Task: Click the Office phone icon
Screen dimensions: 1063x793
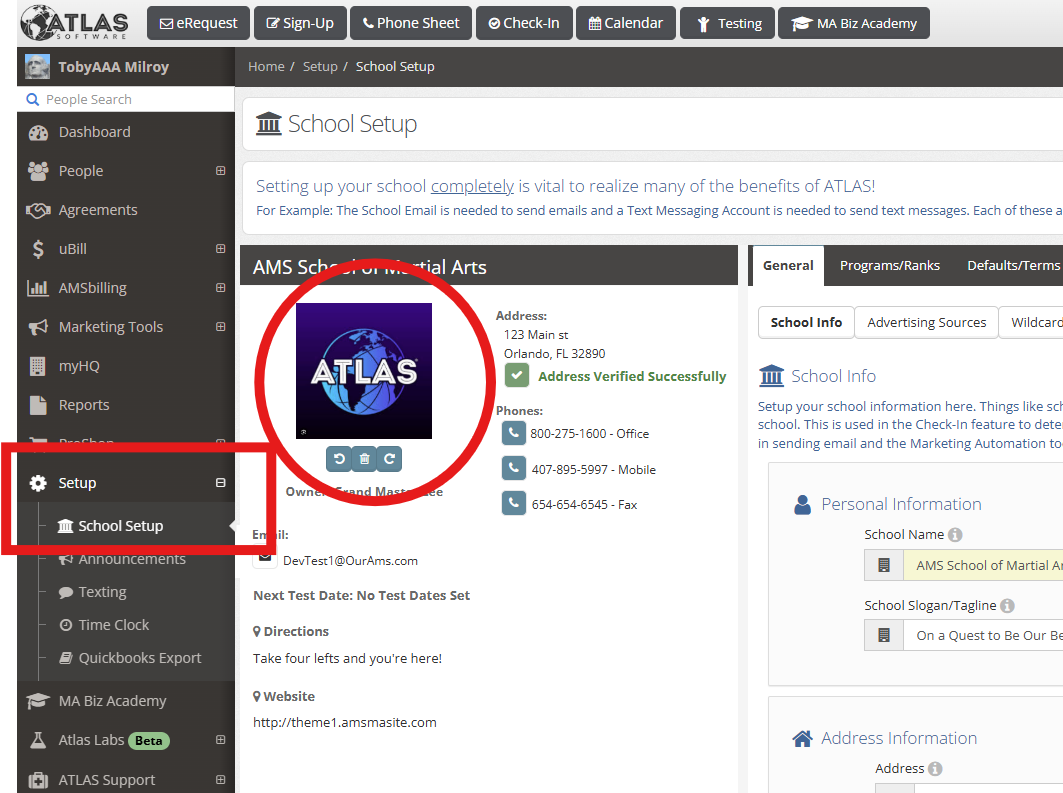Action: [514, 433]
